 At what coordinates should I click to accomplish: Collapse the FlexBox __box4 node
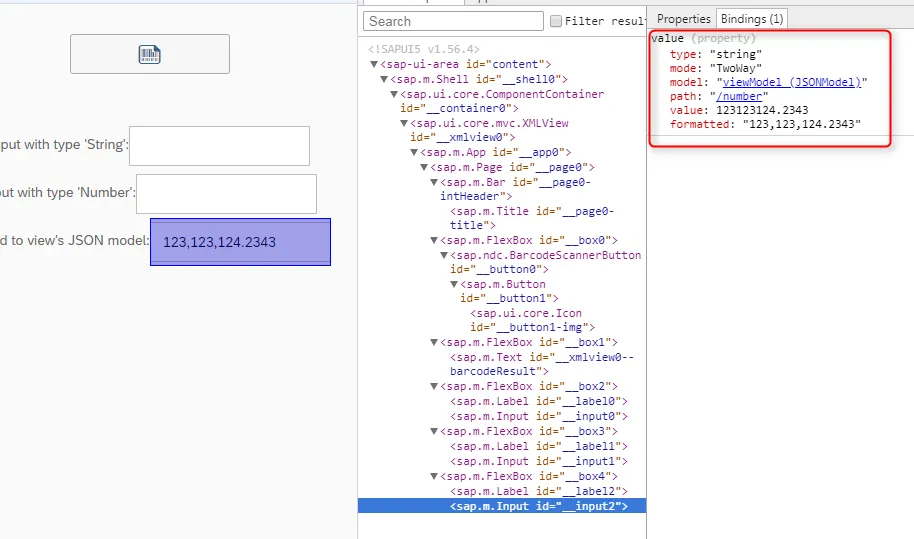point(434,476)
